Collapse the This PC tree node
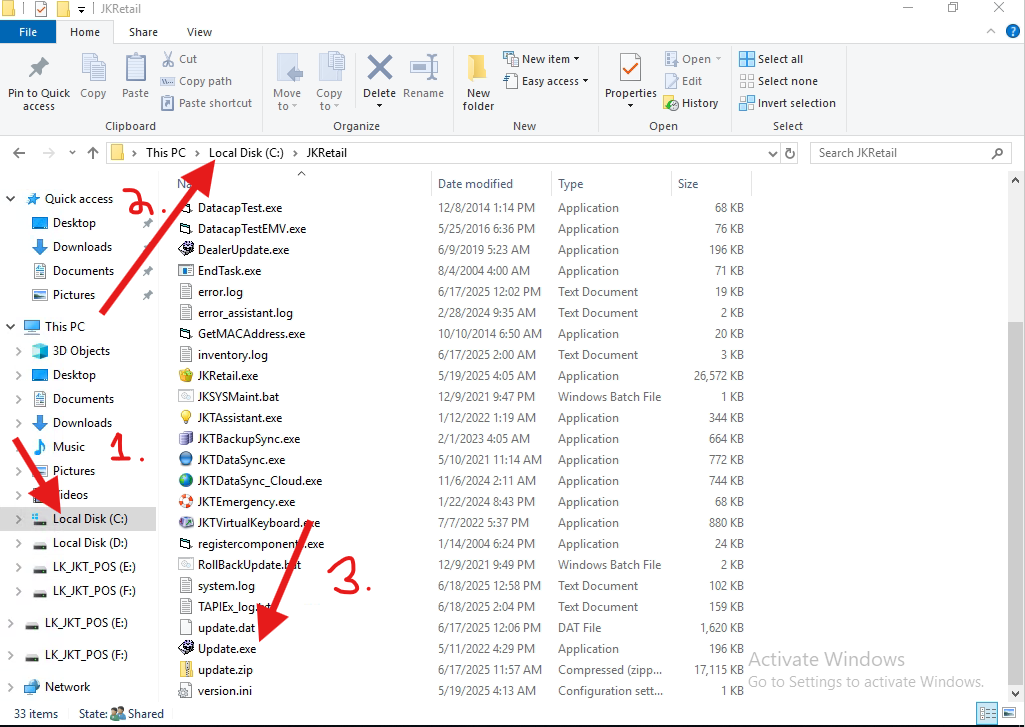 (10, 326)
